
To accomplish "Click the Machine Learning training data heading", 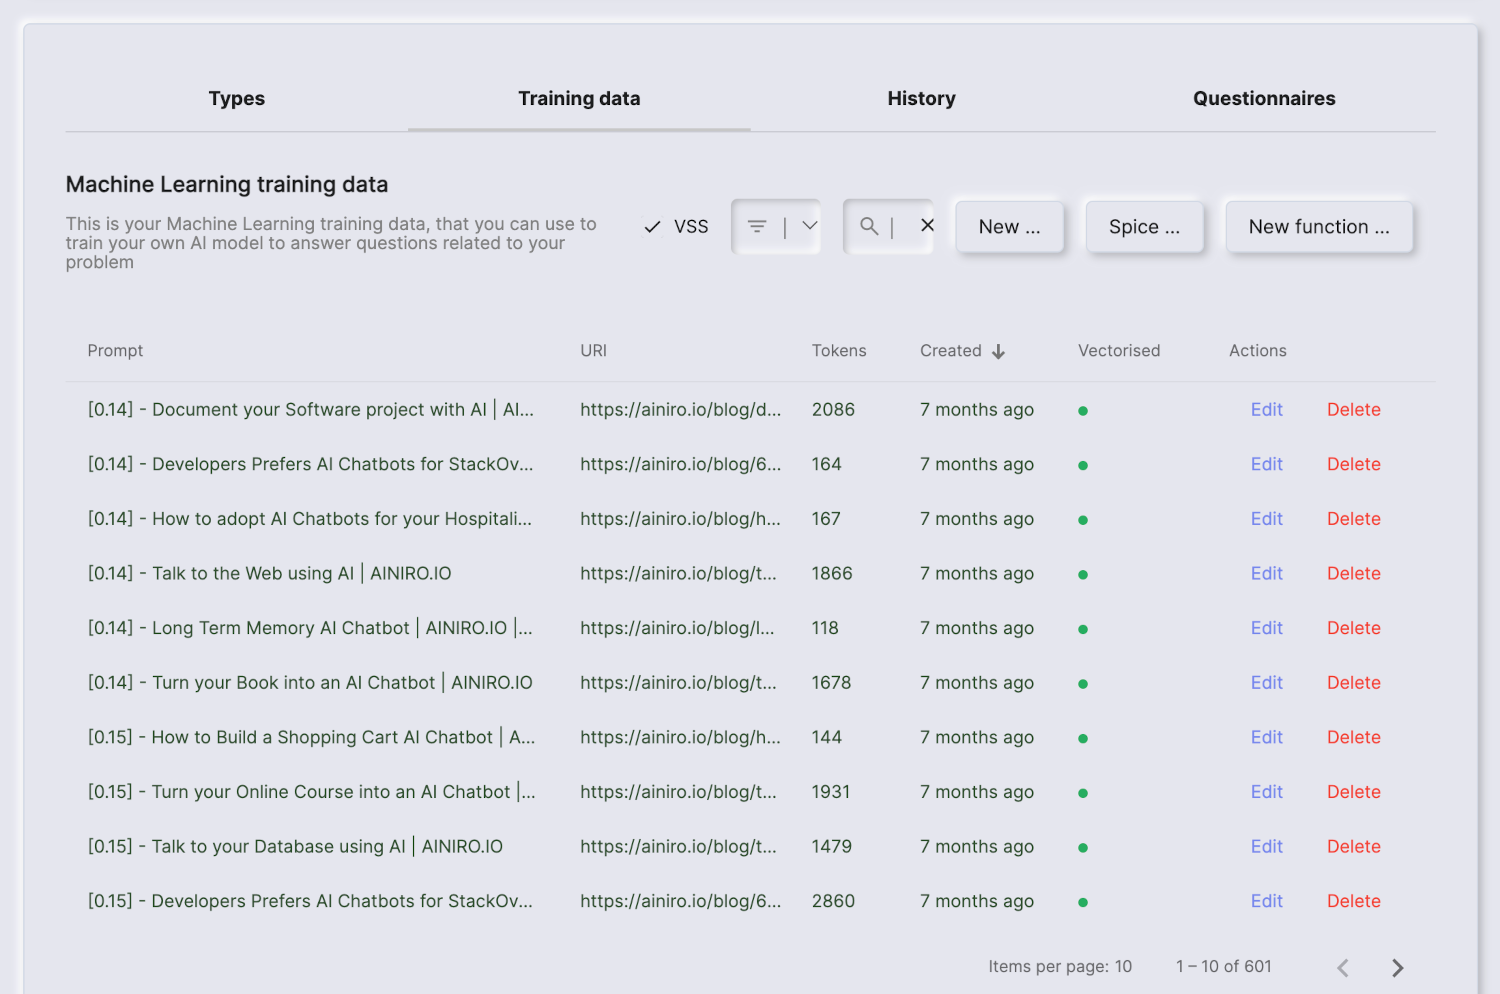I will point(227,185).
